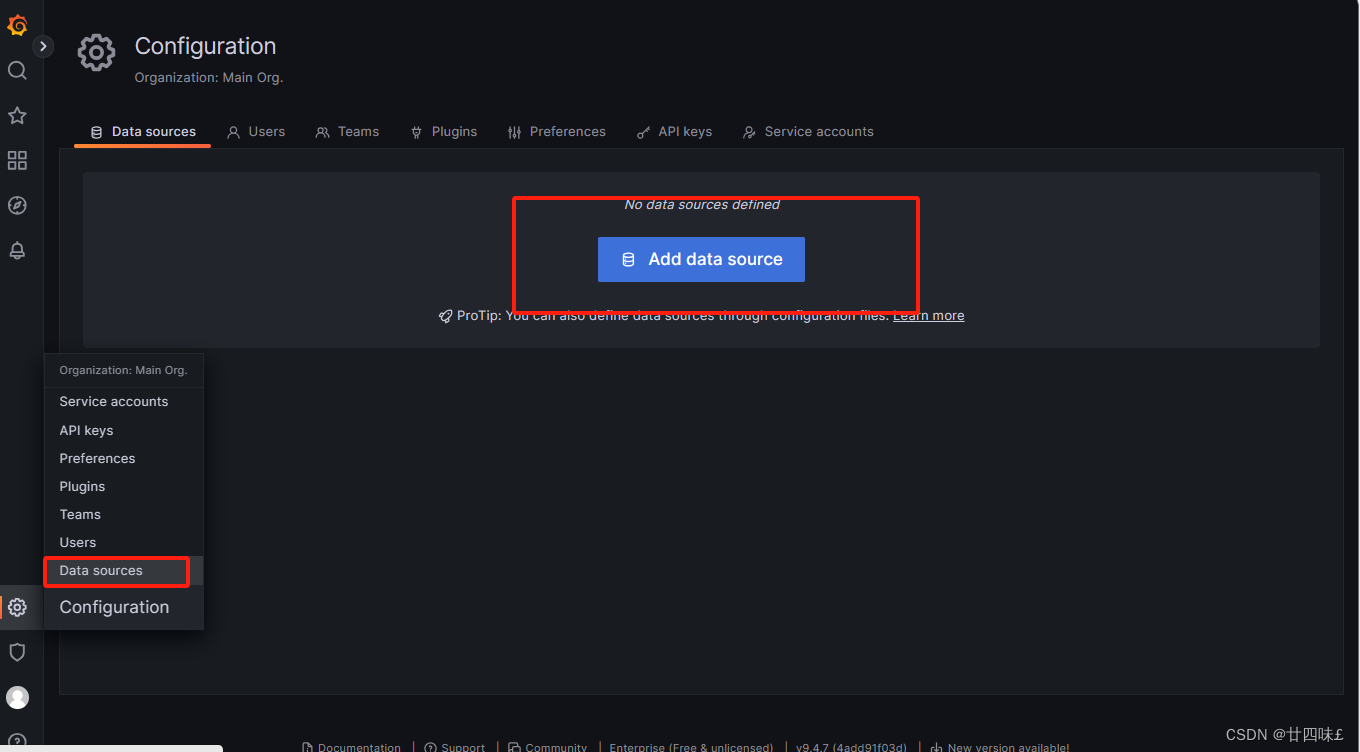
Task: Open the Dashboards grid icon
Action: point(16,160)
